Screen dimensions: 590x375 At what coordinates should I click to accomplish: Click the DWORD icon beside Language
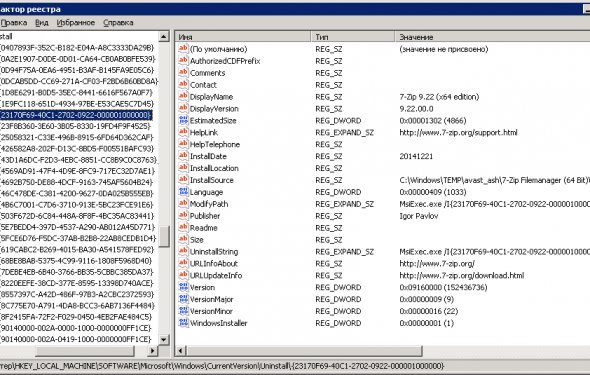pos(183,192)
